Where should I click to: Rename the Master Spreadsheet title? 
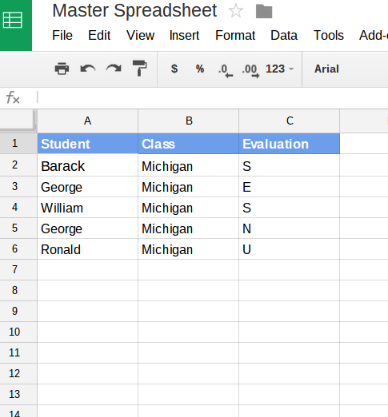135,11
